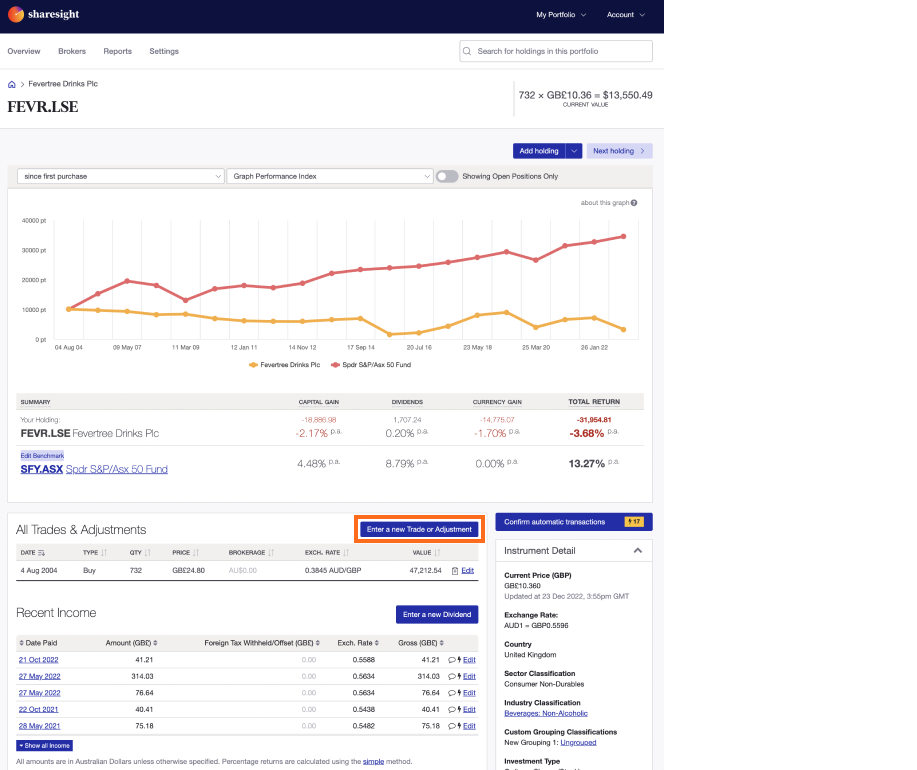Open the Beverages: Non-Alcoholic industry link
This screenshot has width=917, height=770.
(x=546, y=713)
